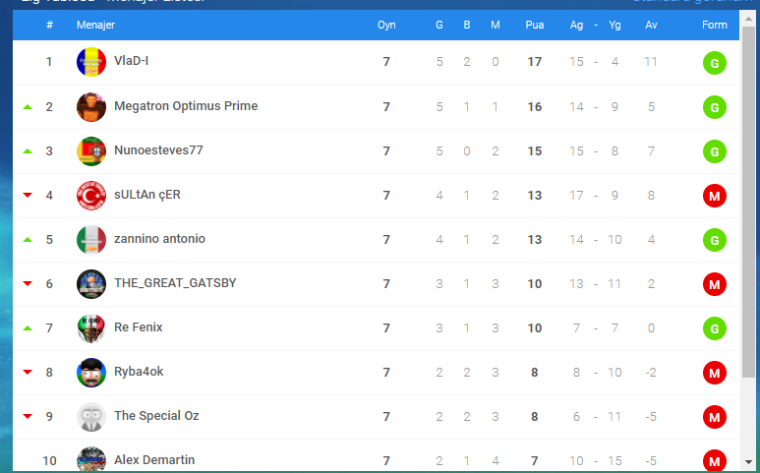Click Ryba4ok's mustached avatar
This screenshot has height=473, width=760.
coord(91,373)
